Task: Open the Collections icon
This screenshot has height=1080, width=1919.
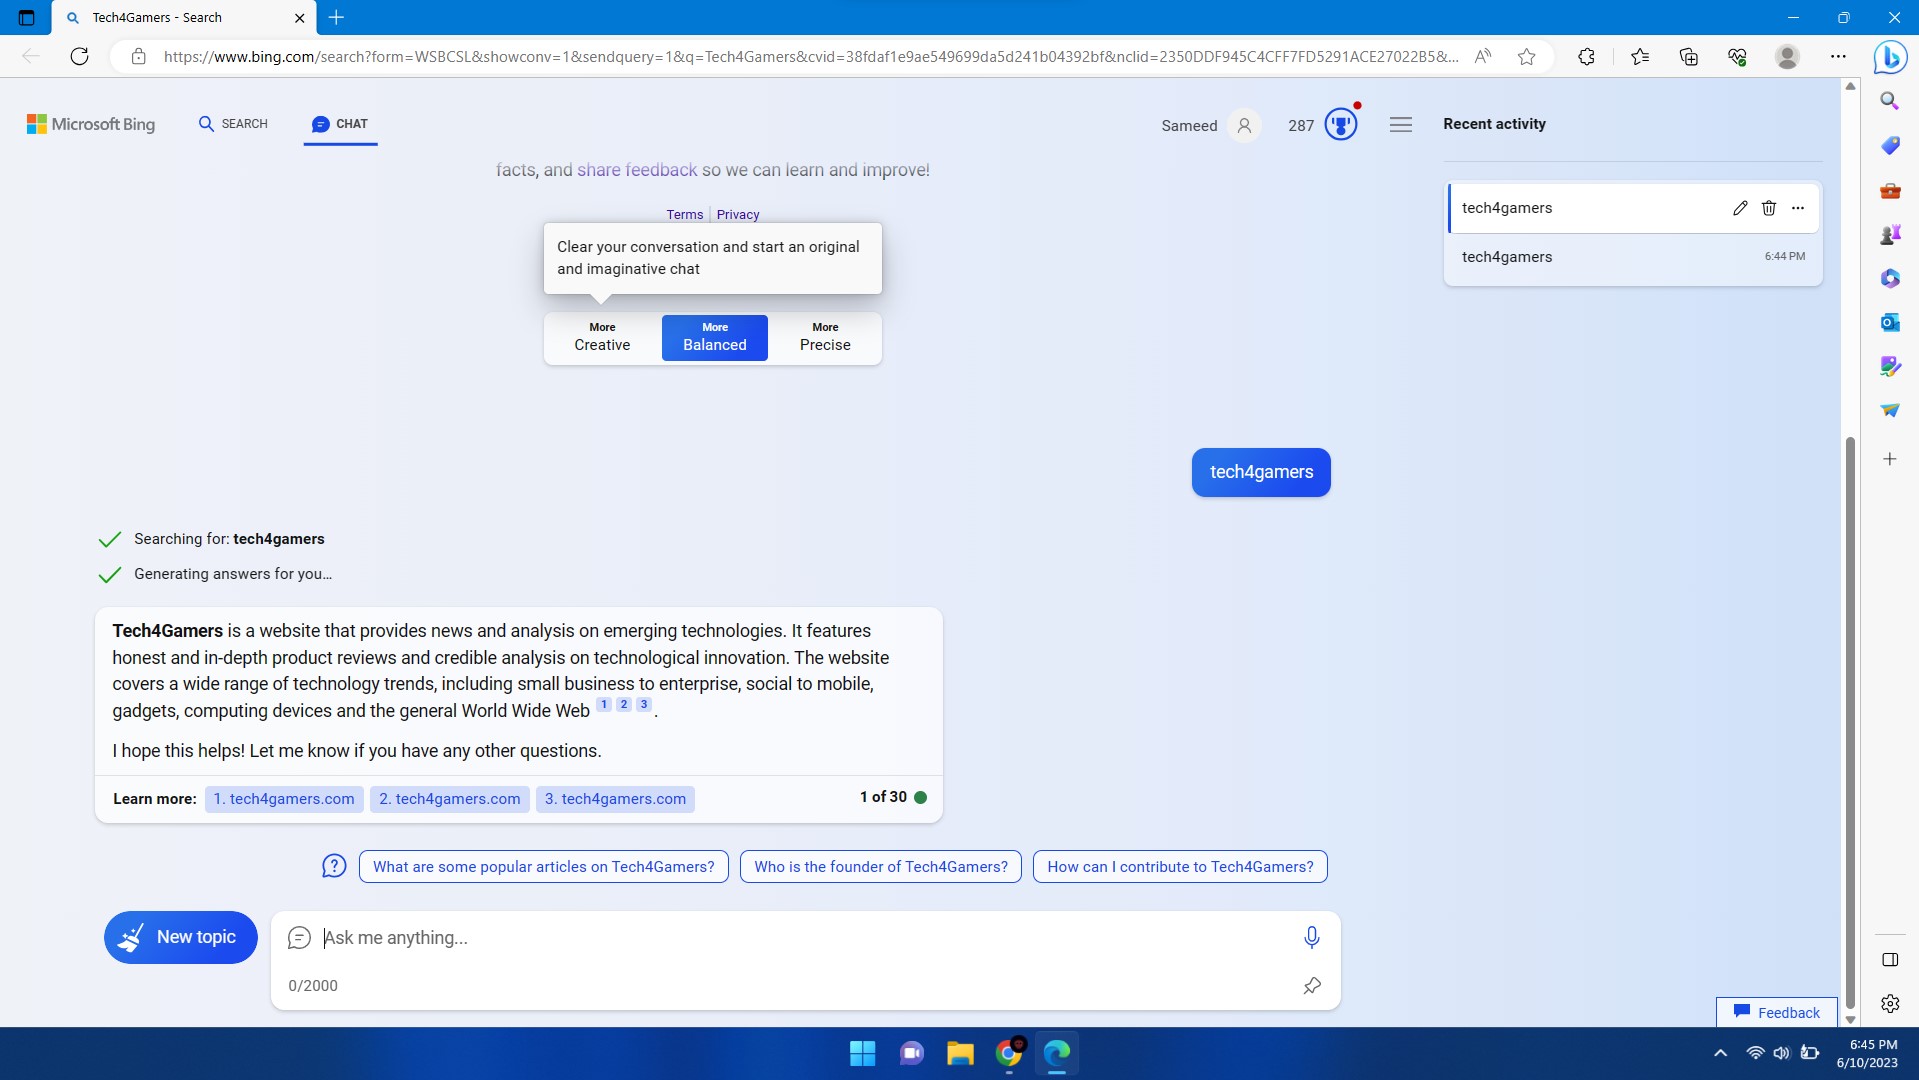Action: [1688, 57]
